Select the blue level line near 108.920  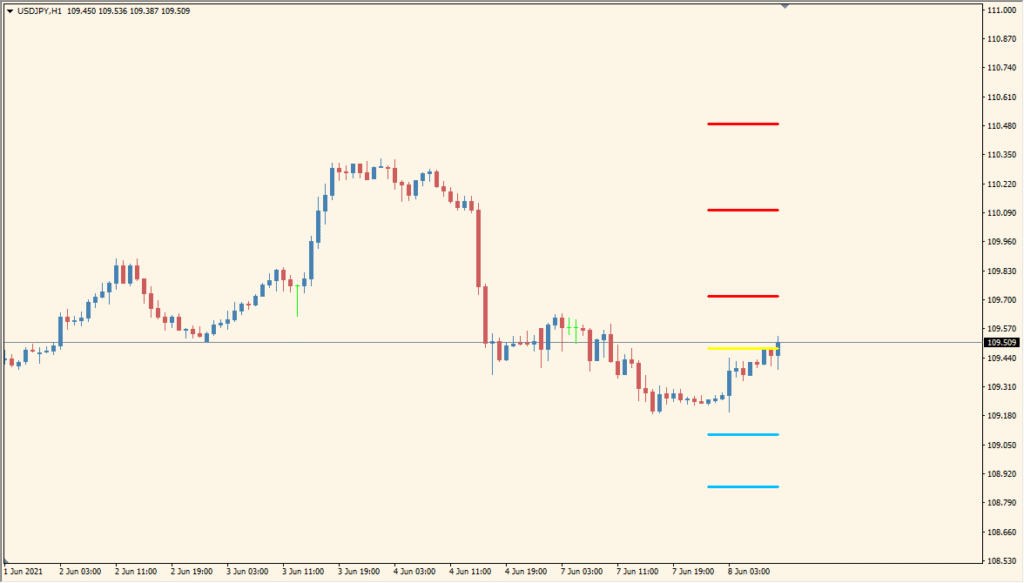(x=743, y=487)
